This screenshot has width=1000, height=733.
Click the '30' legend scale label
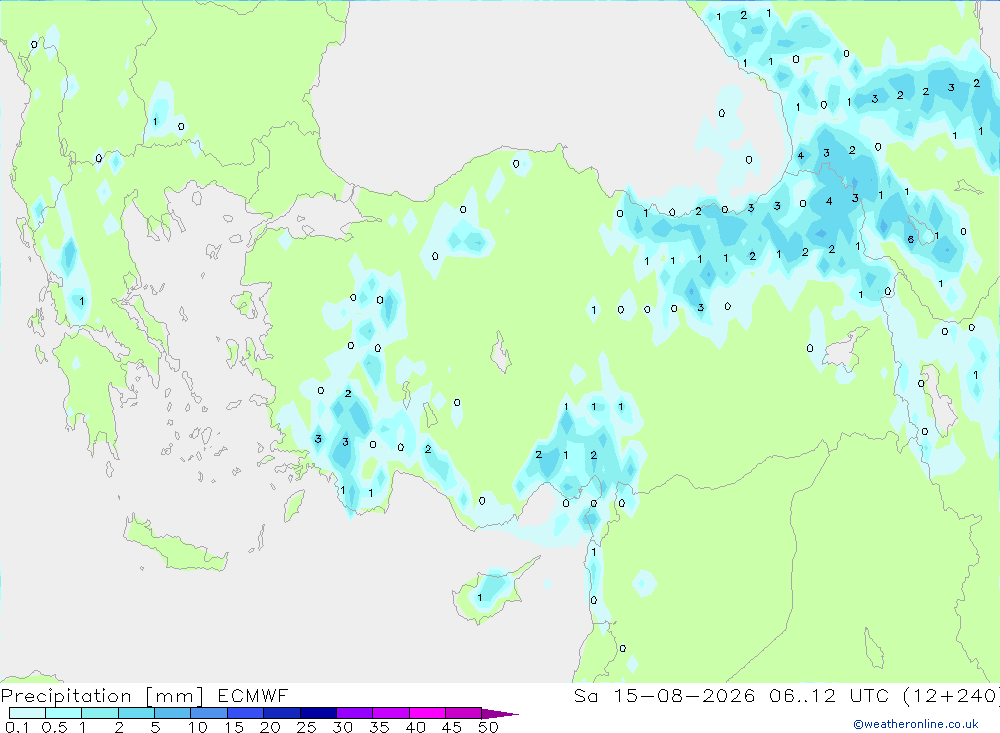[342, 727]
